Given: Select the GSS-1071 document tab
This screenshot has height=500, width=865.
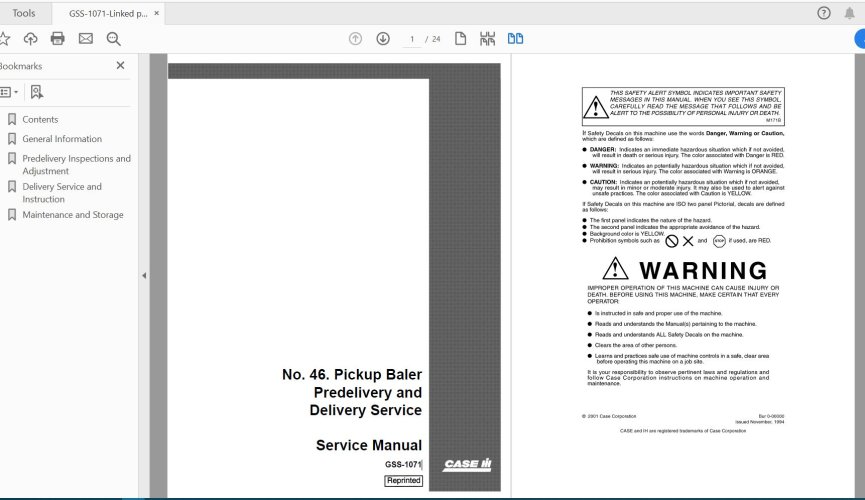Looking at the screenshot, I should (x=108, y=13).
